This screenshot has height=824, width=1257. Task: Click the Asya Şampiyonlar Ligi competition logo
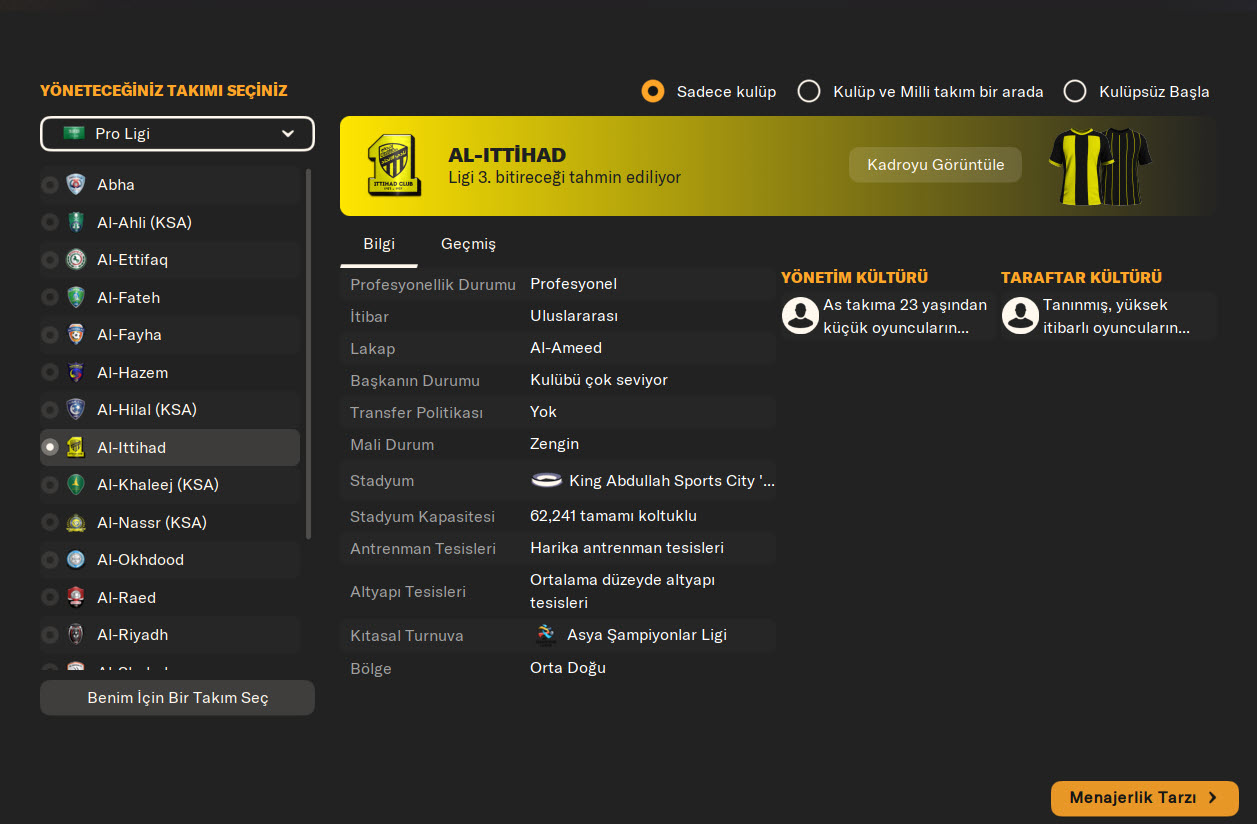tap(545, 635)
